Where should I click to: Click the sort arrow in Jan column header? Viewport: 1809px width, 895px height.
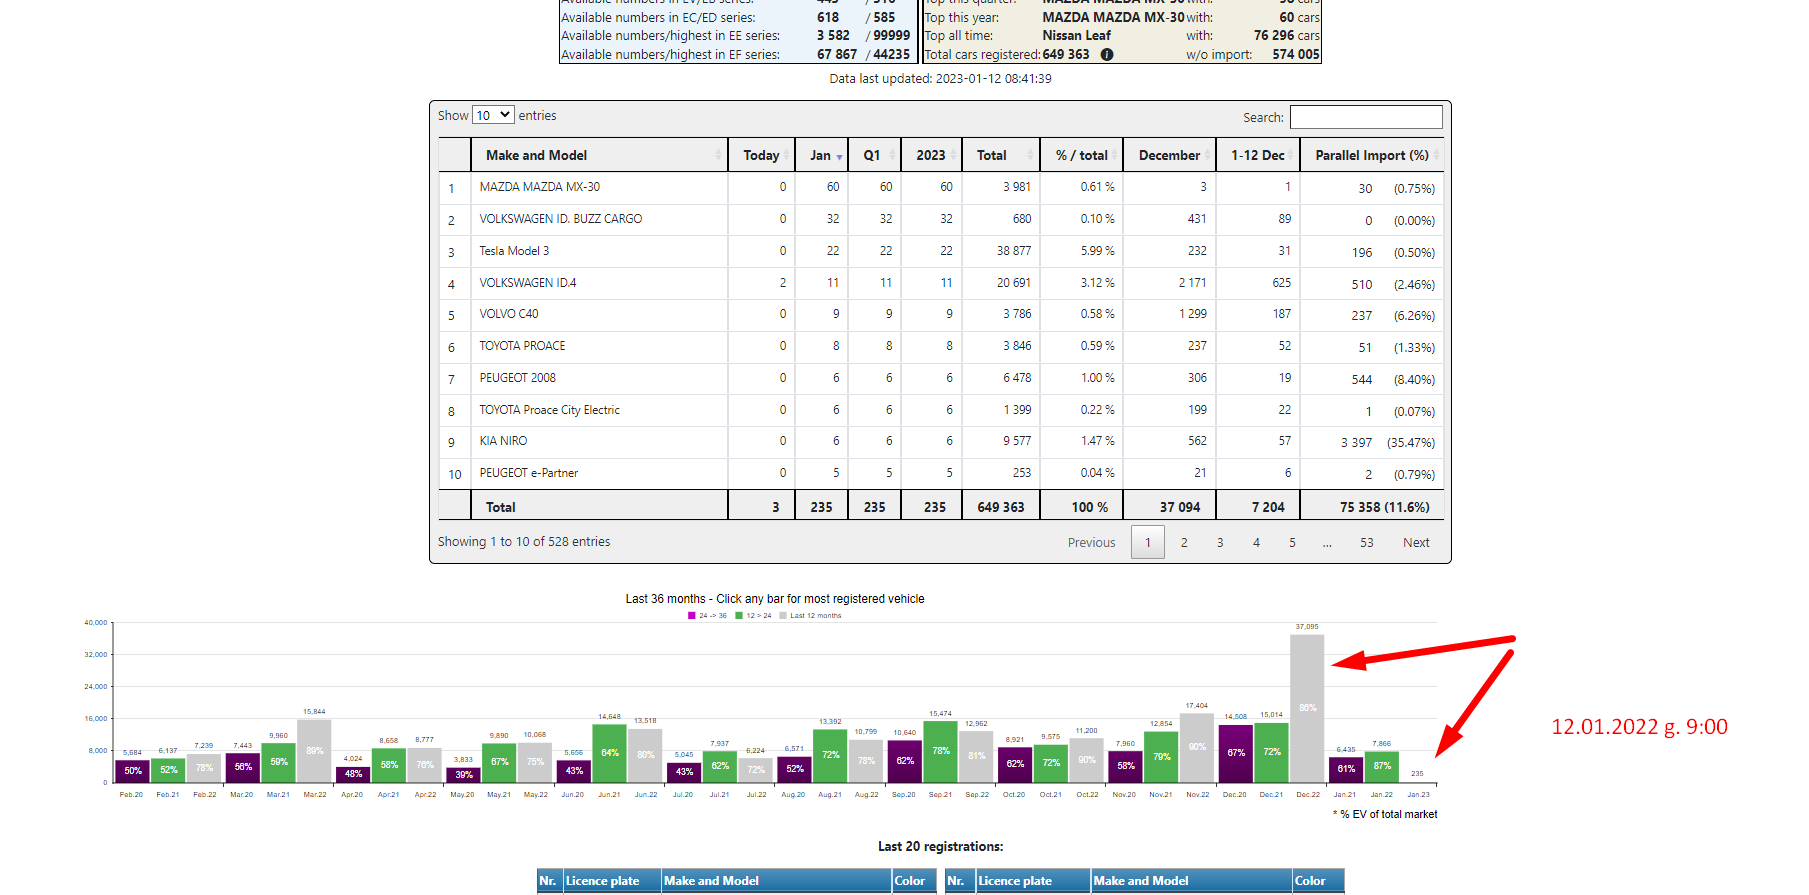click(x=839, y=157)
